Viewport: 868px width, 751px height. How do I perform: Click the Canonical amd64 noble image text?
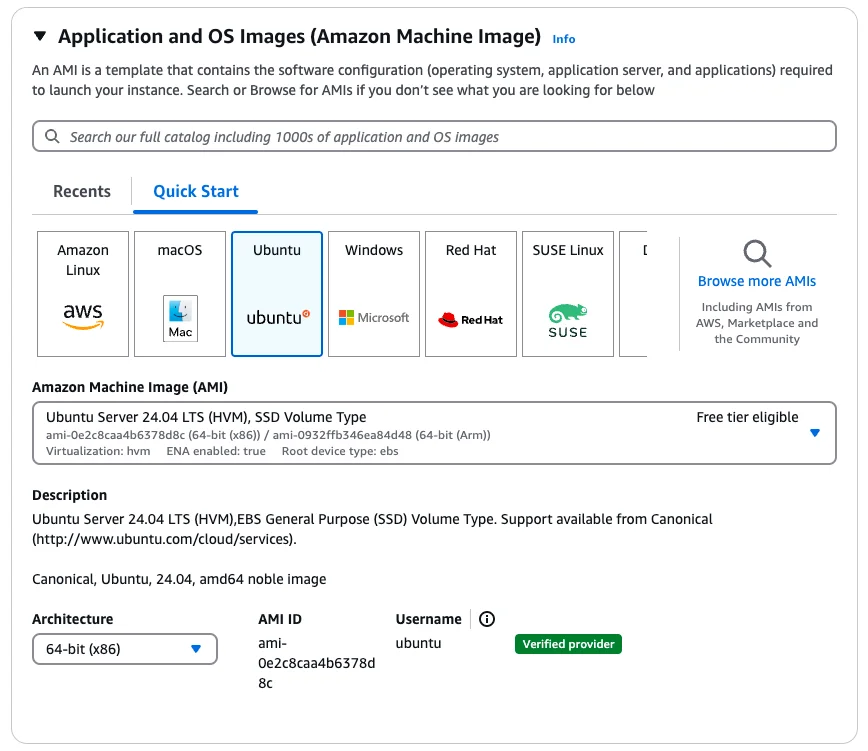point(179,579)
